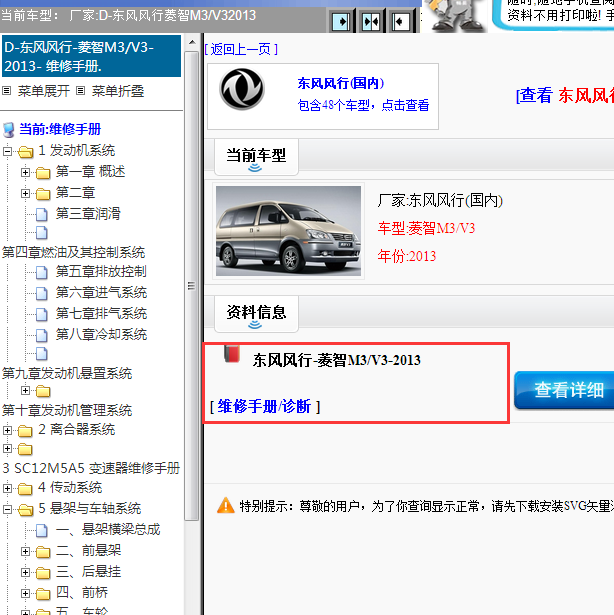The height and width of the screenshot is (615, 614).
Task: Click the right-arrow panel layout icon
Action: (x=341, y=22)
